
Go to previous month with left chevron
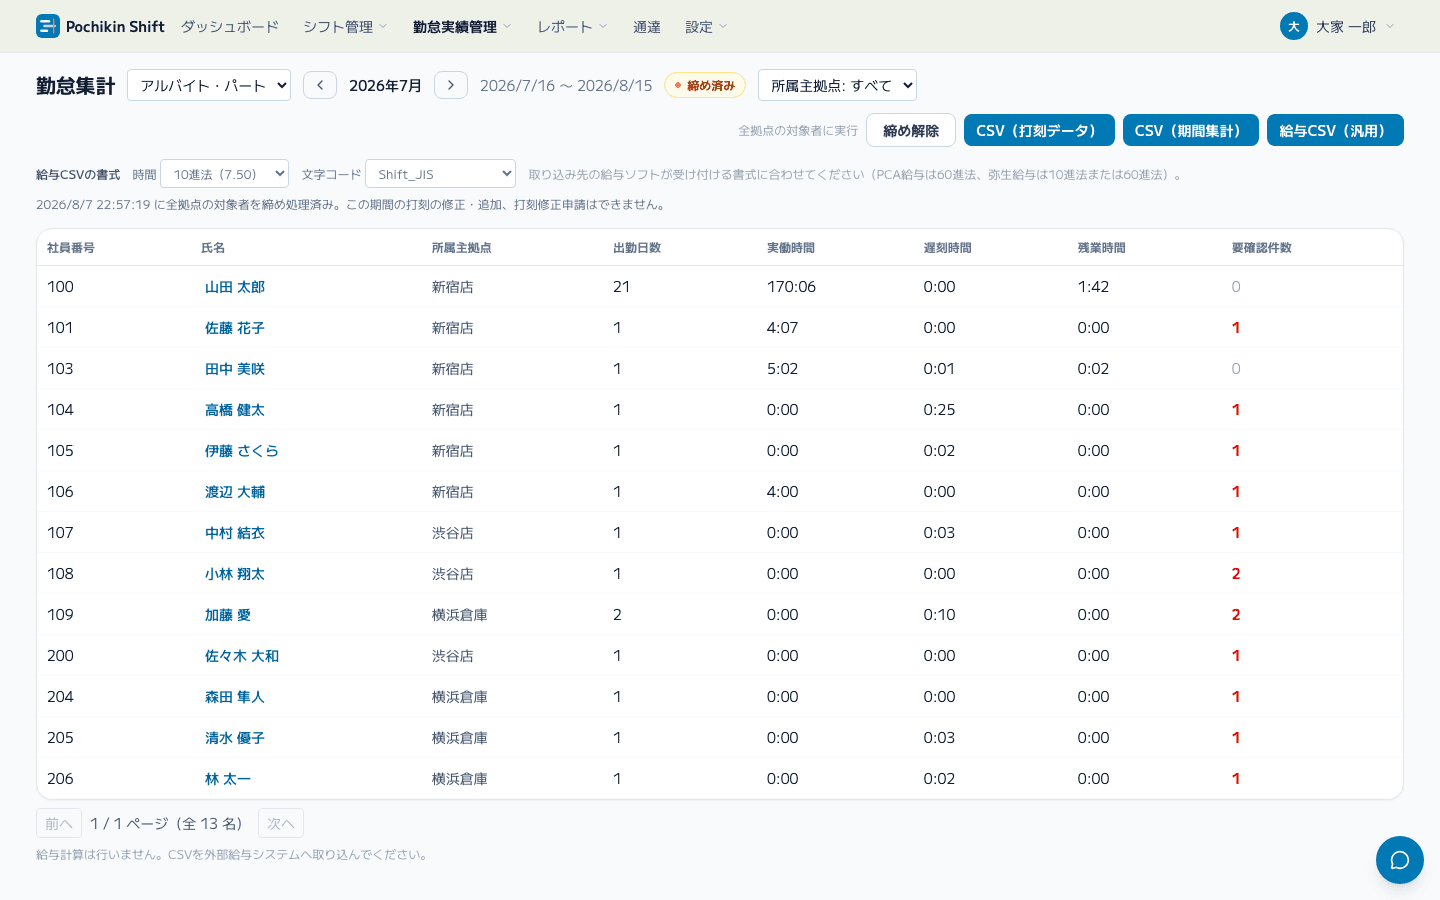tap(320, 85)
